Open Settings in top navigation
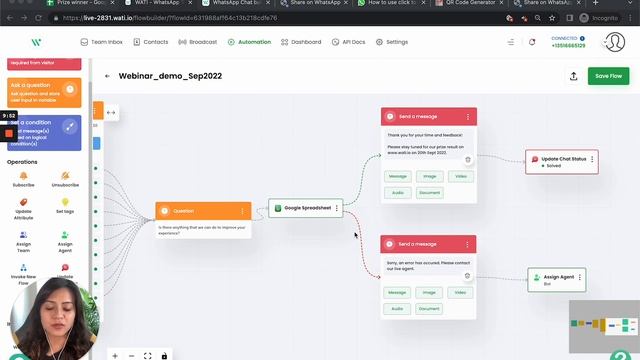 click(392, 42)
